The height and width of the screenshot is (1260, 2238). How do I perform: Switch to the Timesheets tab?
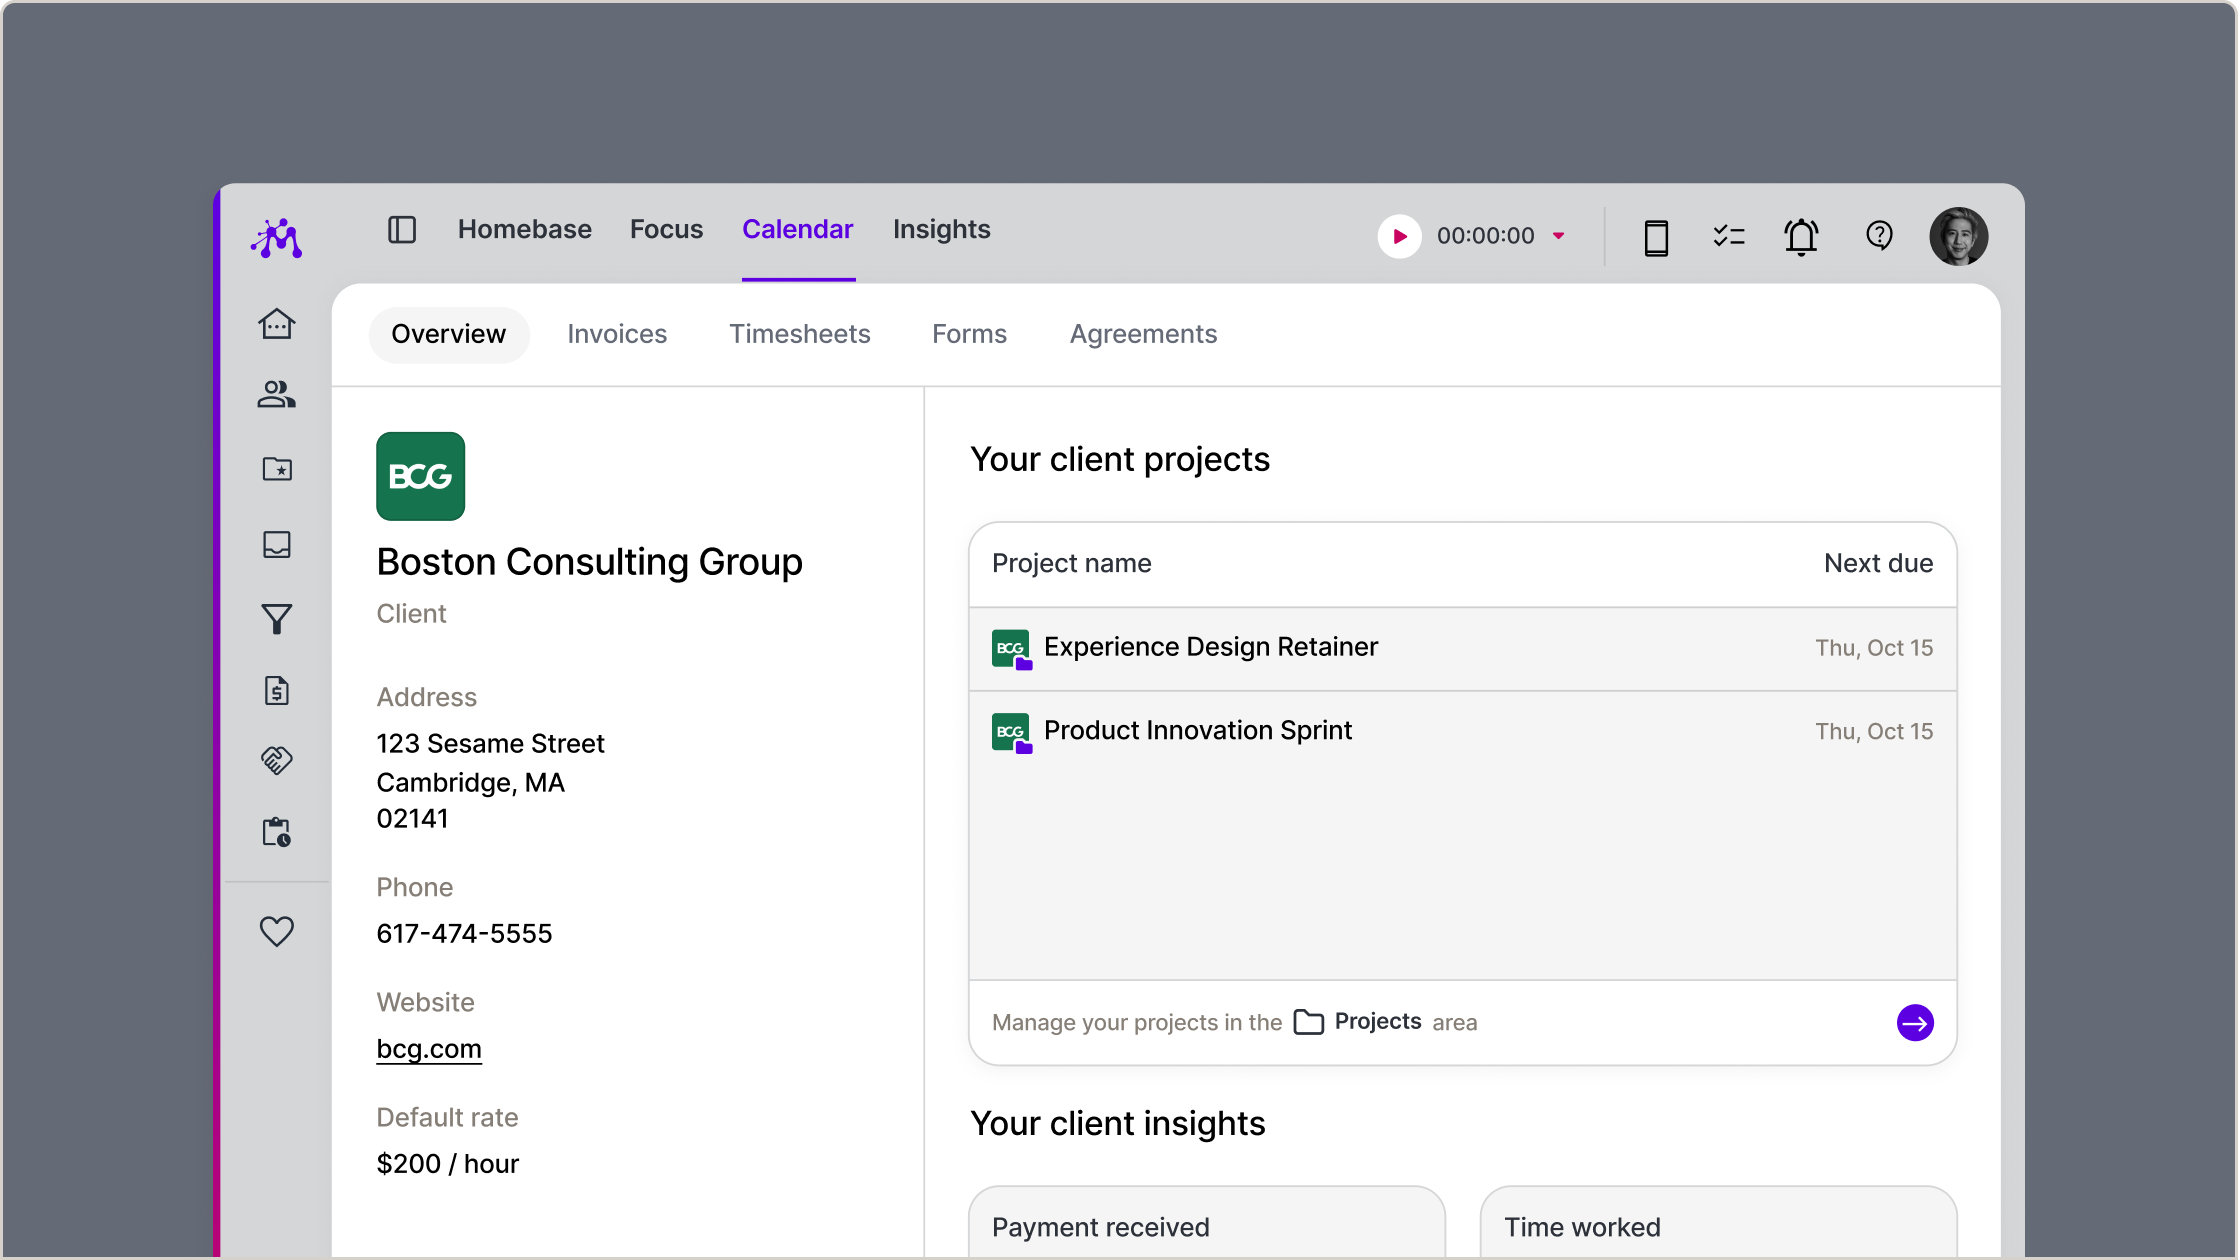800,335
